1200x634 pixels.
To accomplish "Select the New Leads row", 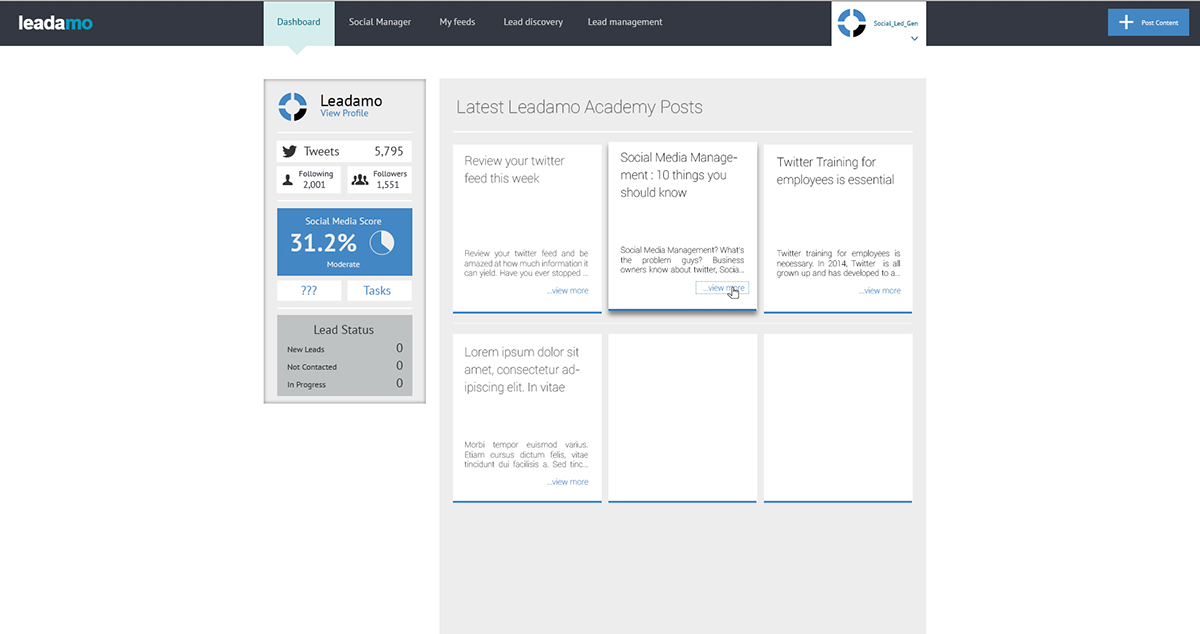I will tap(344, 349).
